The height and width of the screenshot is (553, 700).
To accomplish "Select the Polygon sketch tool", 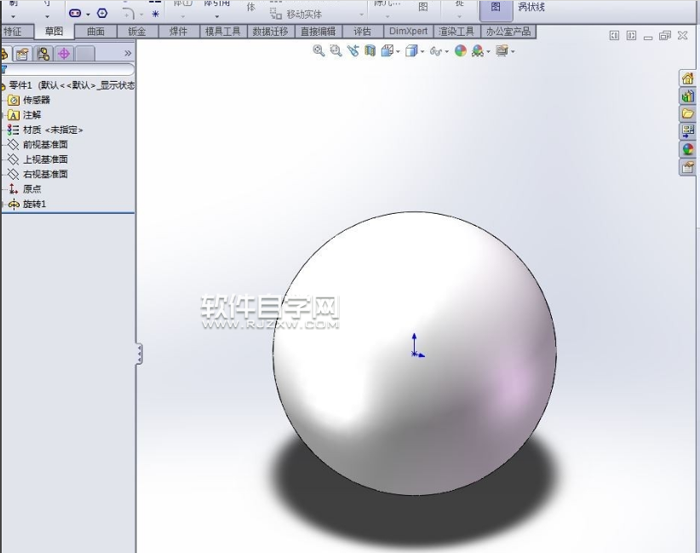I will 102,13.
